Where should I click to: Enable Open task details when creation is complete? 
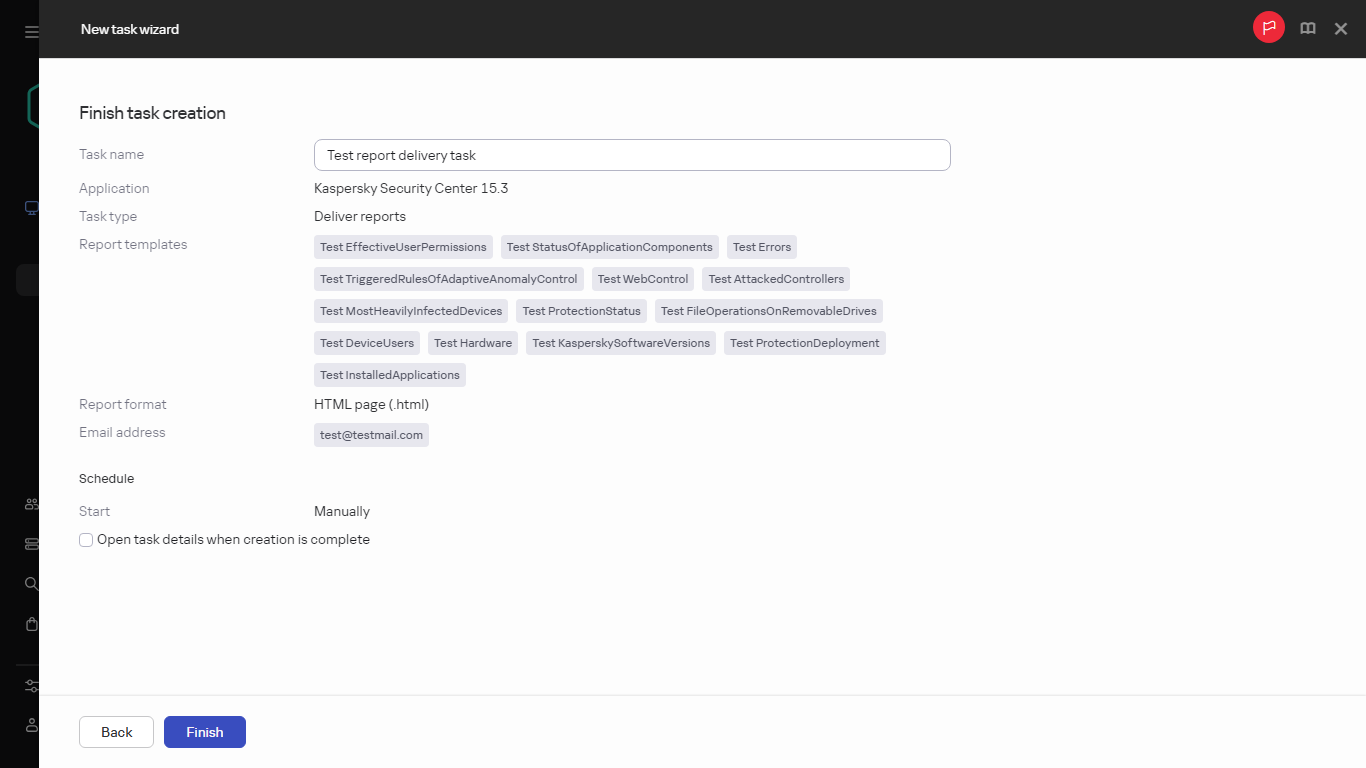[x=86, y=539]
